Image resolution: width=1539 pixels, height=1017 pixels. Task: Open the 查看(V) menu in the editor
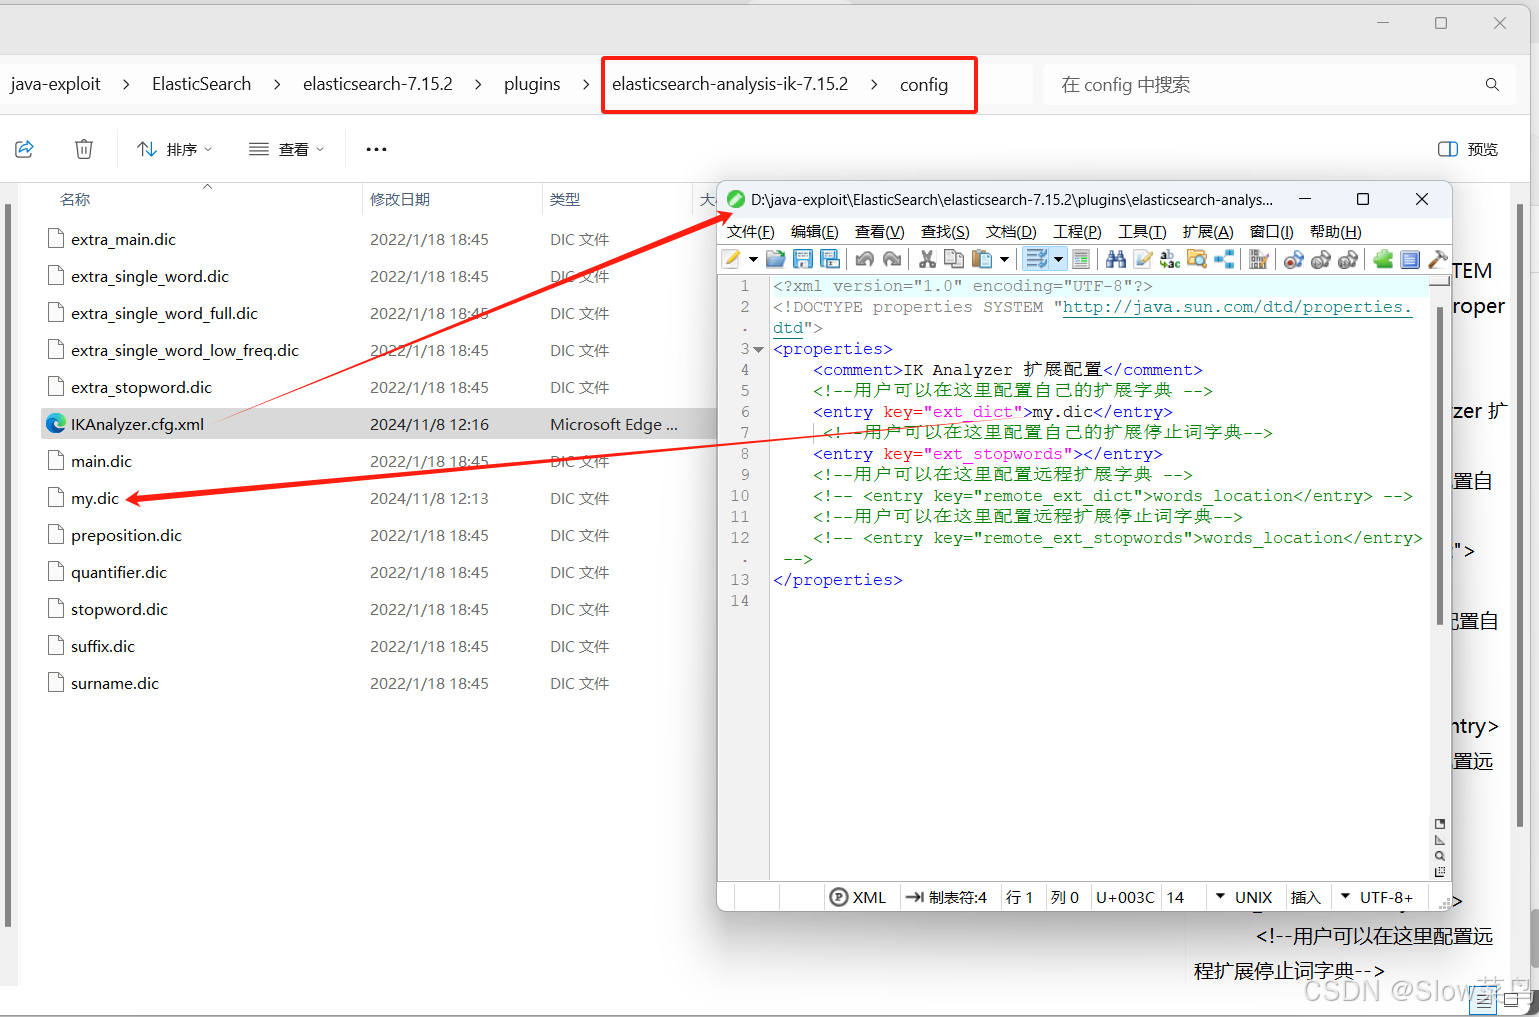click(879, 232)
